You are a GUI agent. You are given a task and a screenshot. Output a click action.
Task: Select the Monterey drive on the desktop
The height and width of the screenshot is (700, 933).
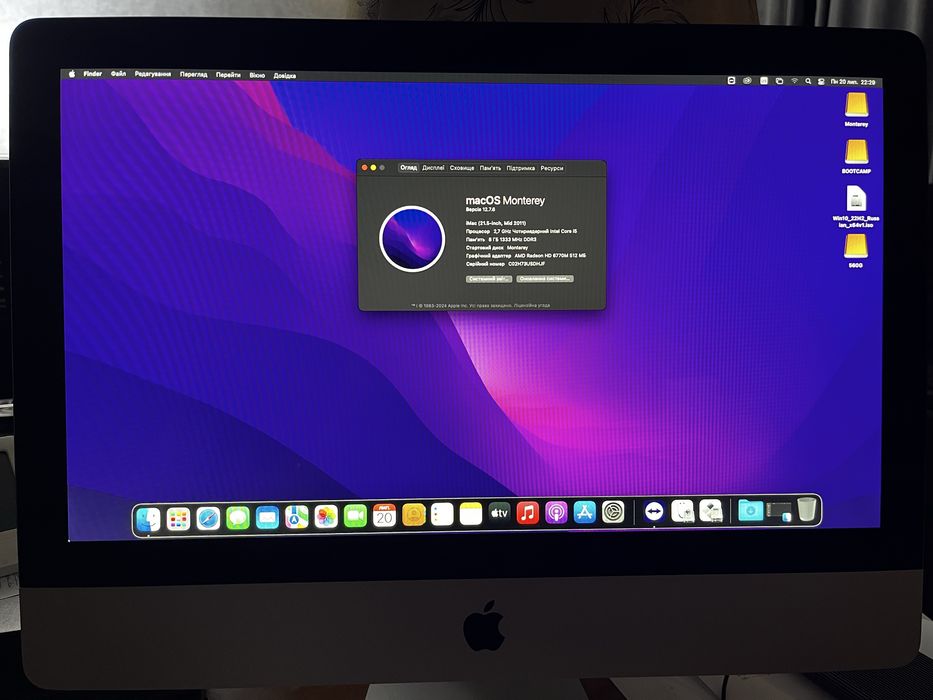coord(856,110)
